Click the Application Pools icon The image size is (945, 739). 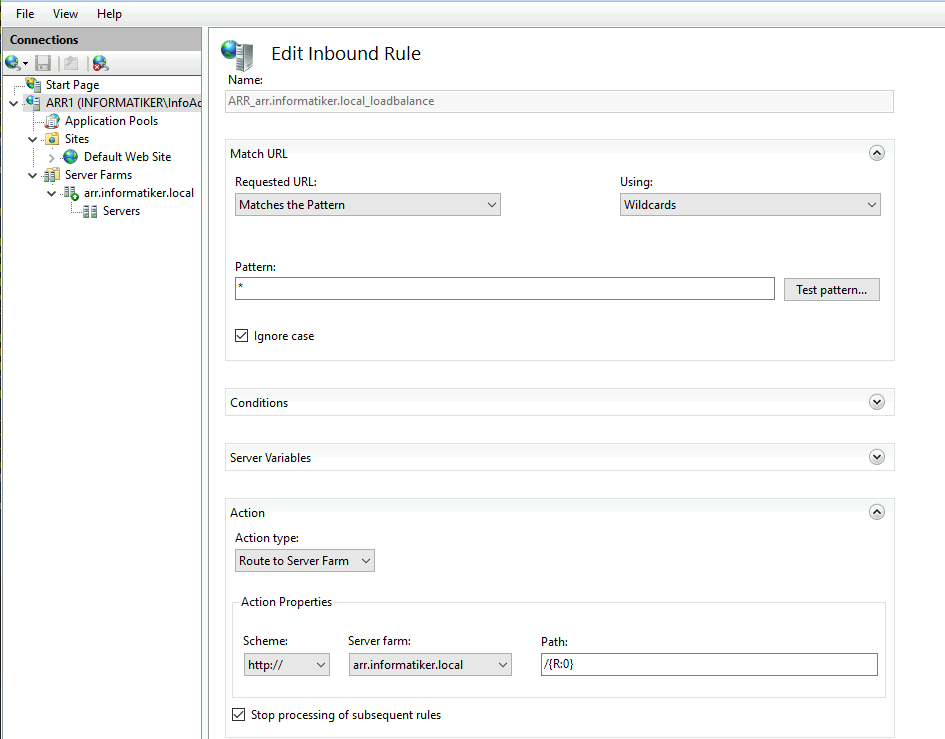click(x=52, y=121)
